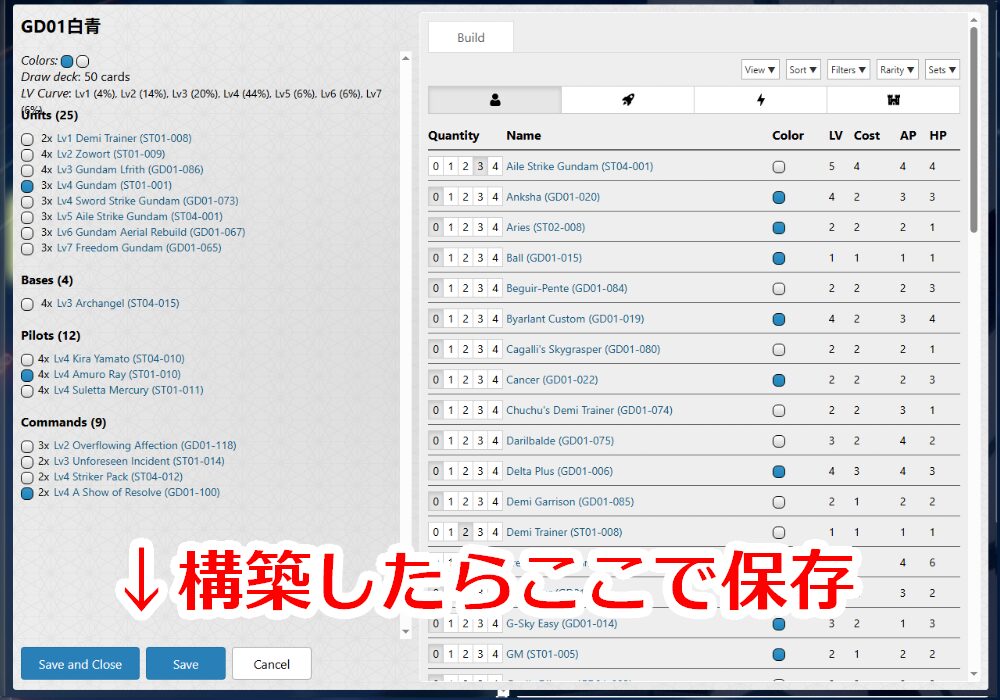Open the Sets dropdown
1000x700 pixels.
[942, 69]
